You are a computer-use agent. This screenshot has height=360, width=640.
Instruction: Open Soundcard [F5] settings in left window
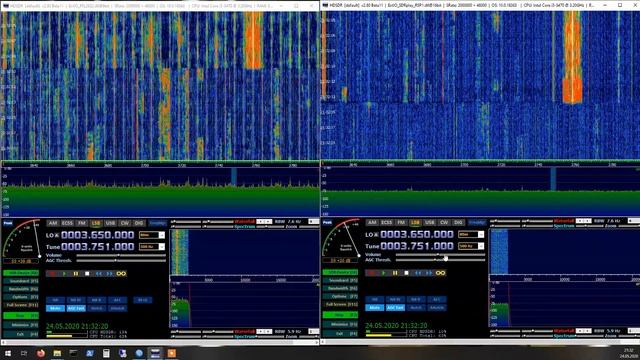click(21, 281)
